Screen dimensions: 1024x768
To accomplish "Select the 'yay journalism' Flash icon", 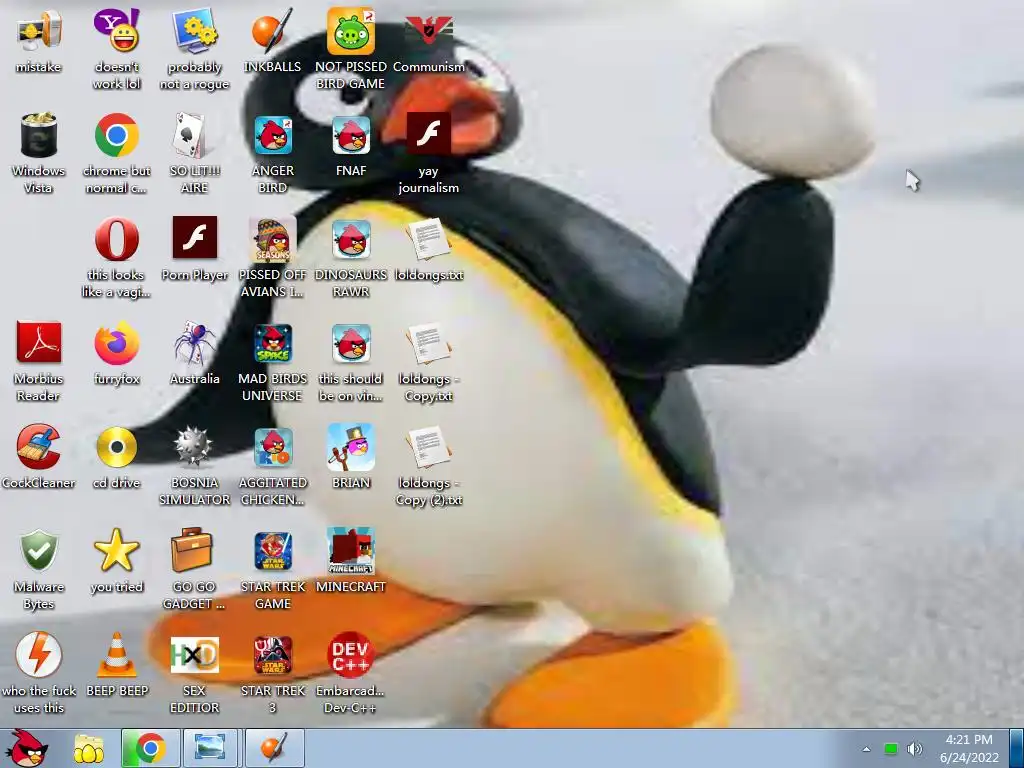I will (x=428, y=134).
